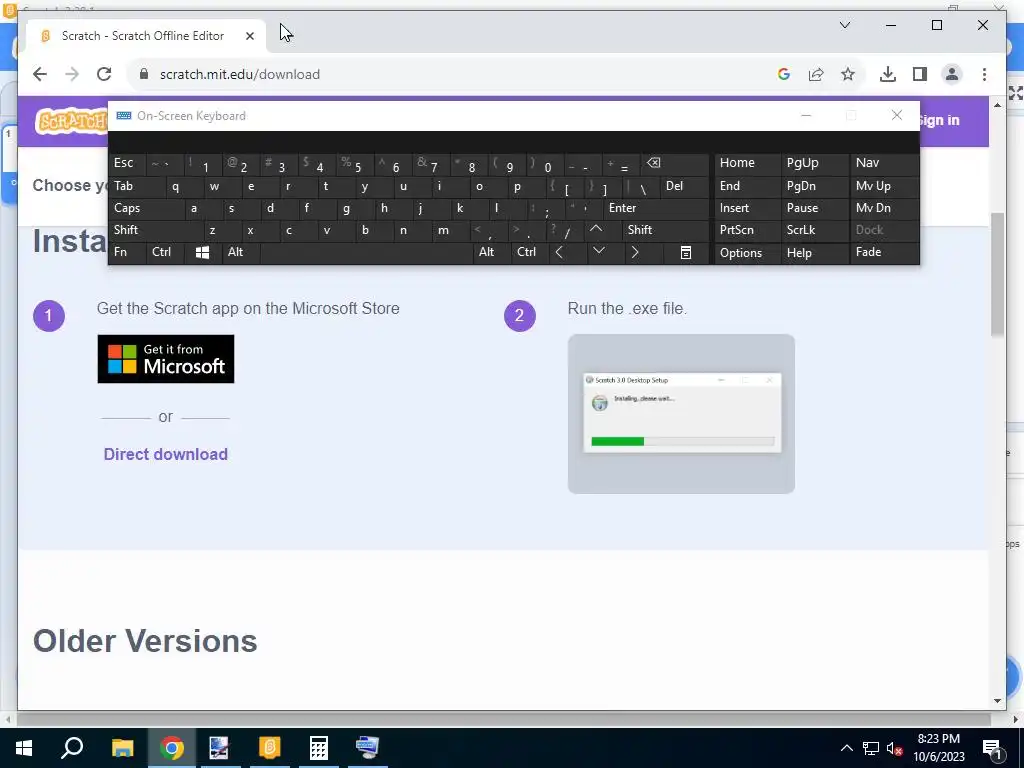Click the Fade key on keyboard
This screenshot has height=768, width=1024.
point(884,252)
